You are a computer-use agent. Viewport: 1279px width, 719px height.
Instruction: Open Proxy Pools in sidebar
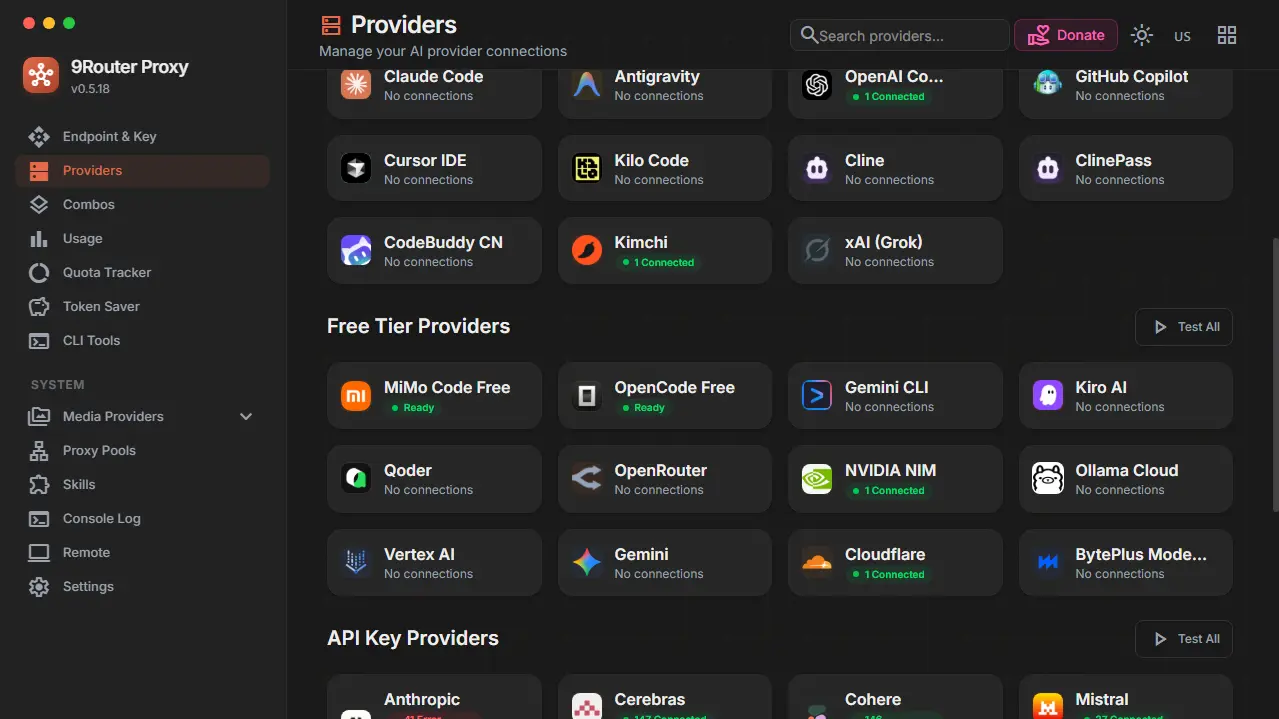click(x=142, y=450)
